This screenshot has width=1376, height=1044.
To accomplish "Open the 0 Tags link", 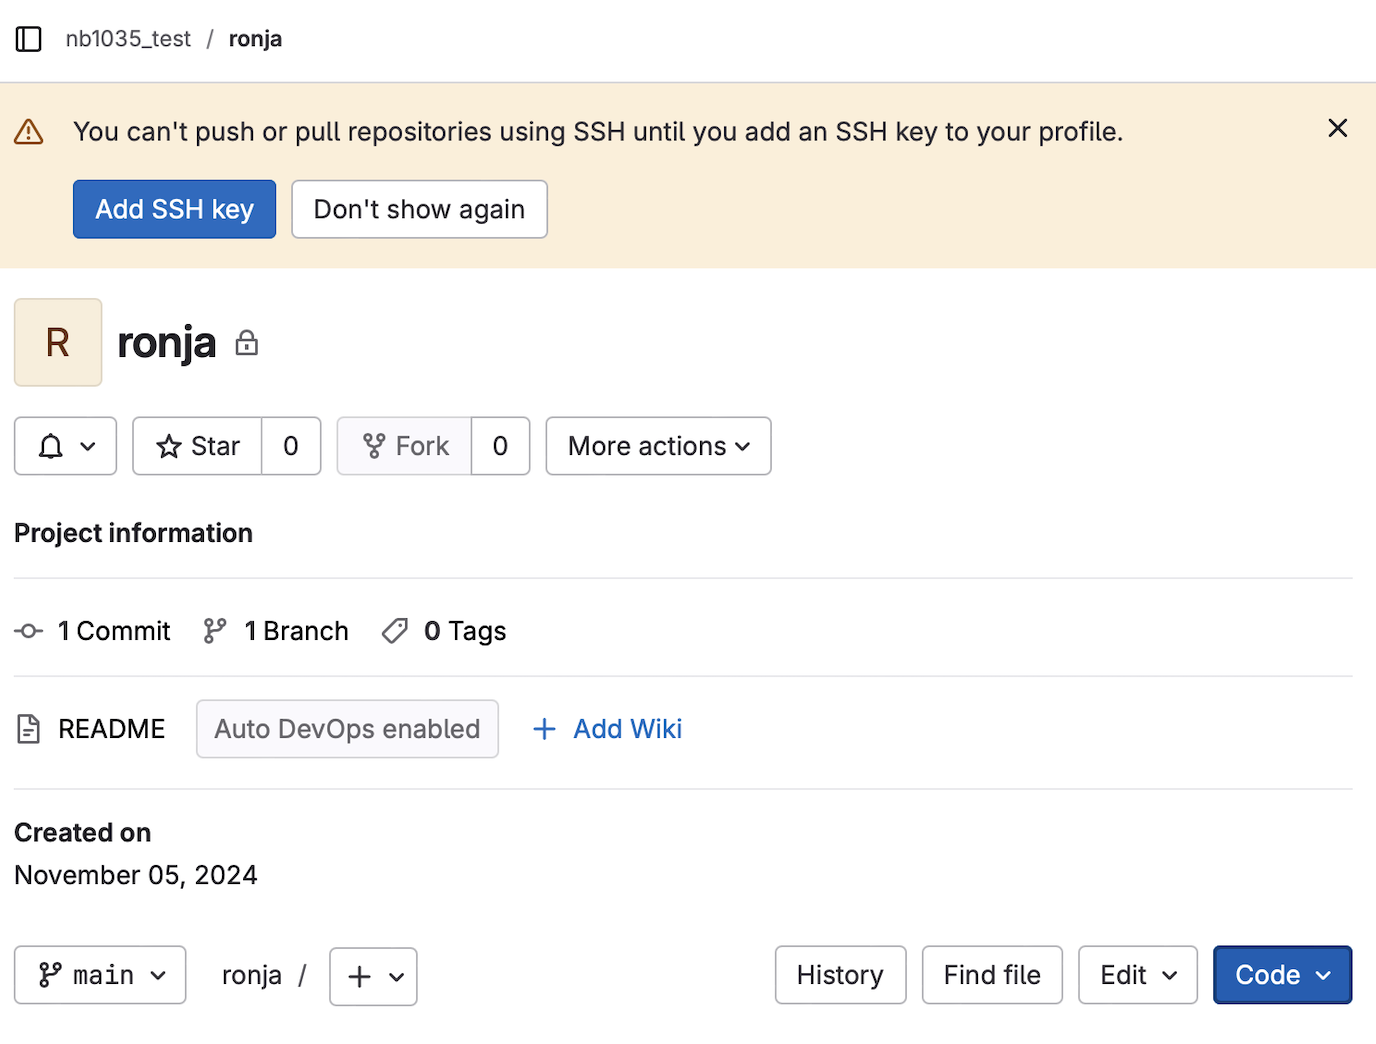I will [464, 631].
